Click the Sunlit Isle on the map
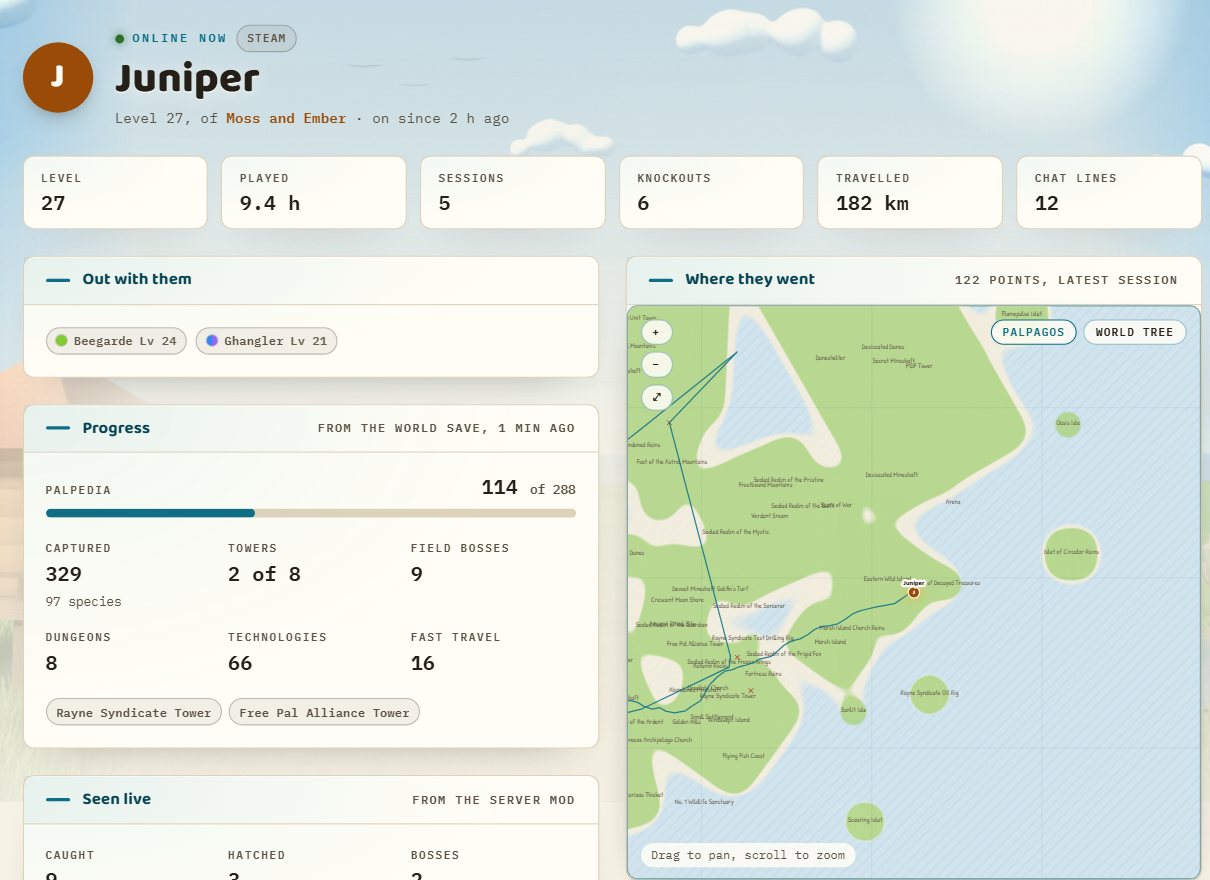1210x880 pixels. tap(853, 709)
